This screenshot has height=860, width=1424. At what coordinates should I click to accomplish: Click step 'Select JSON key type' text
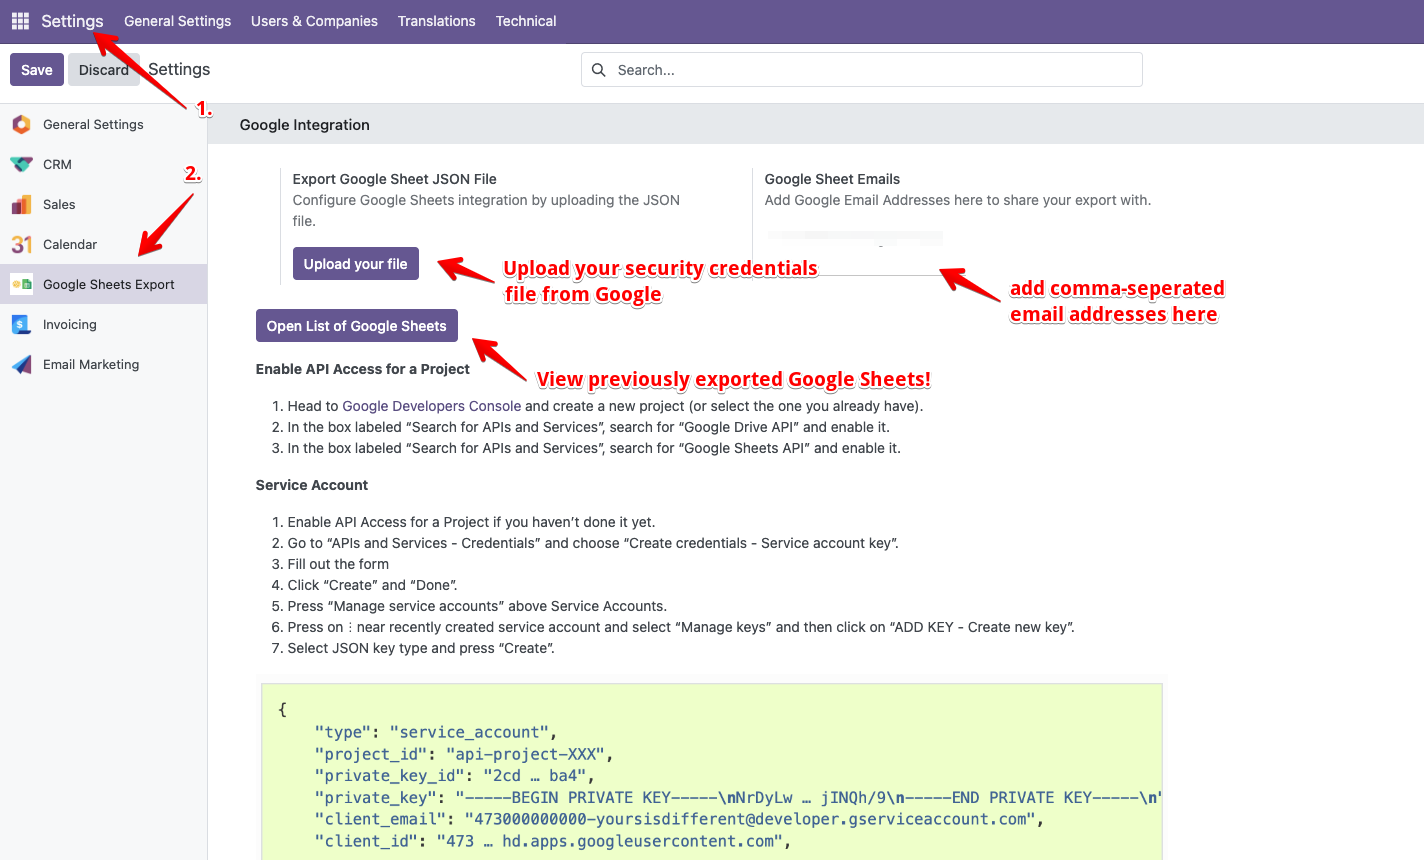click(x=421, y=648)
